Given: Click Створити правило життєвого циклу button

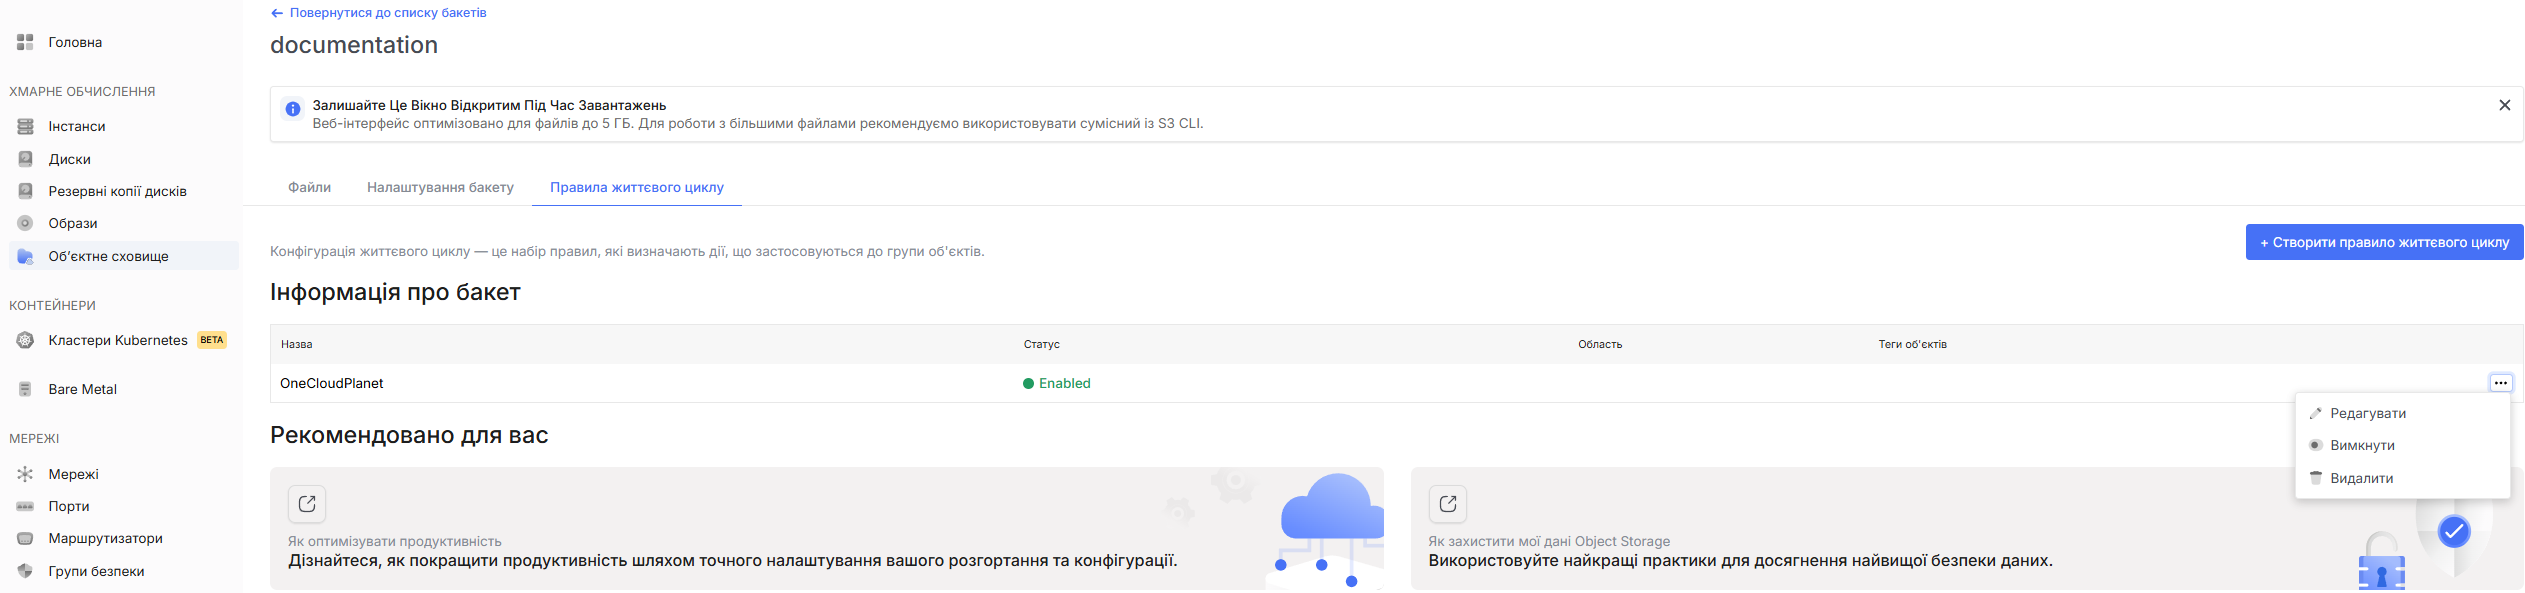Looking at the screenshot, I should click(x=2384, y=242).
